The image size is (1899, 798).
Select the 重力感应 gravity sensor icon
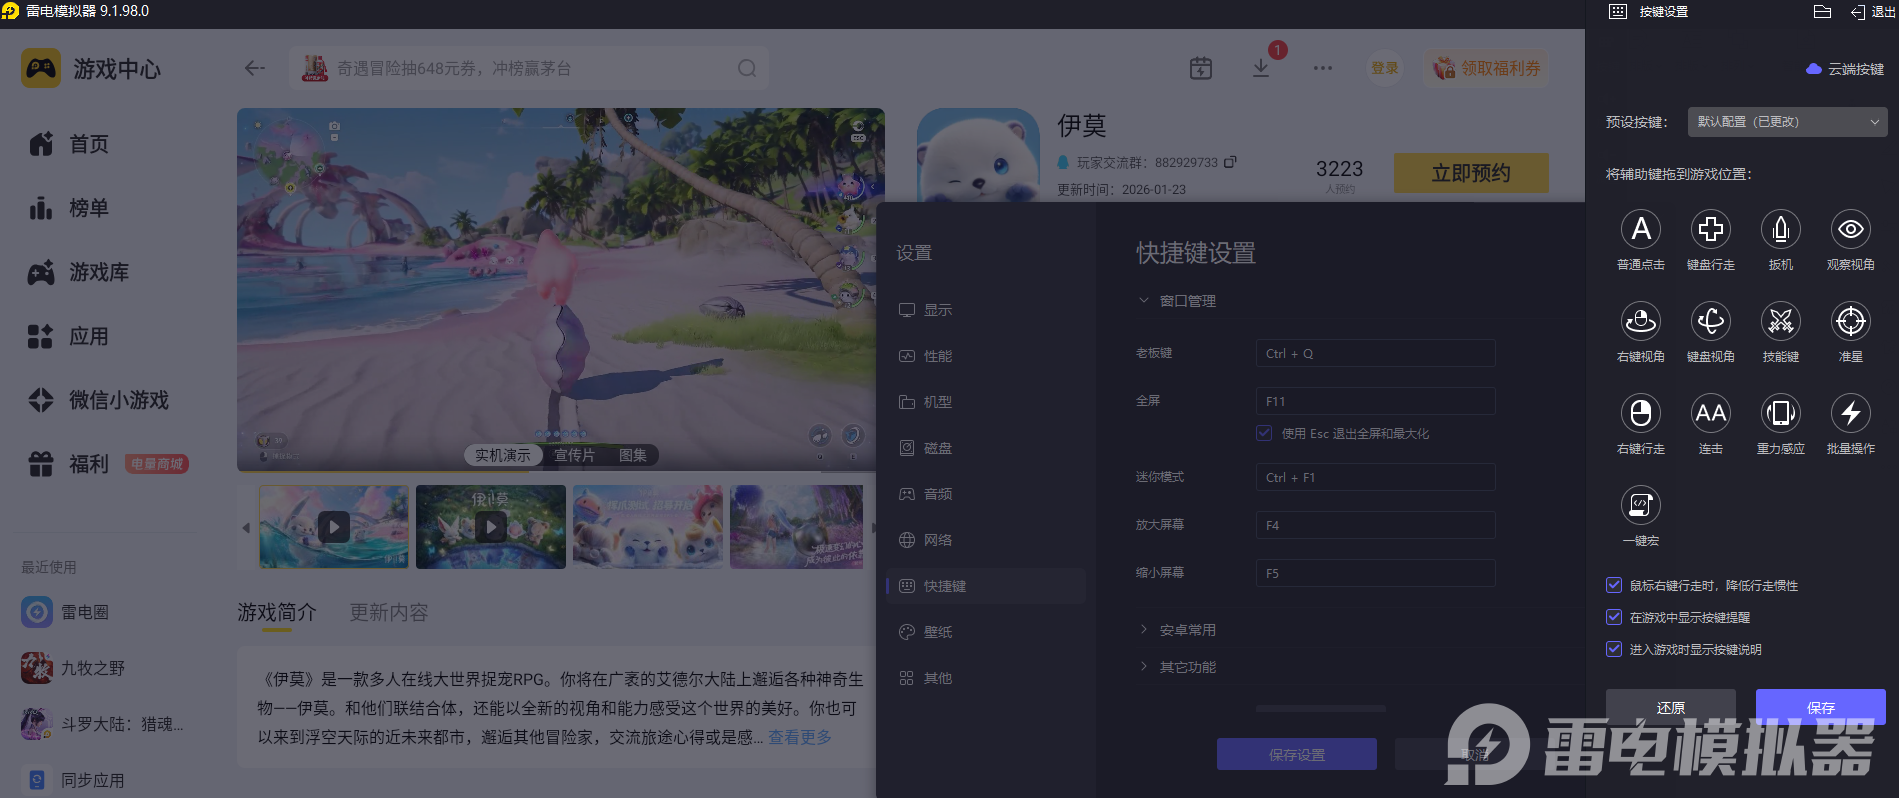(1780, 414)
